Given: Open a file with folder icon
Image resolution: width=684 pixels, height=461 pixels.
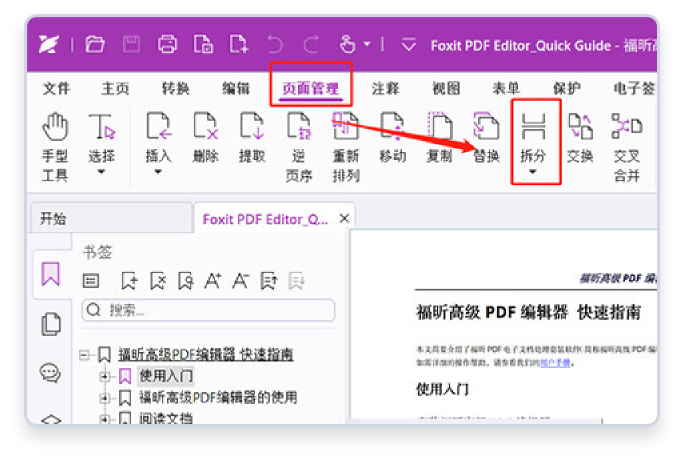Looking at the screenshot, I should click(x=95, y=44).
